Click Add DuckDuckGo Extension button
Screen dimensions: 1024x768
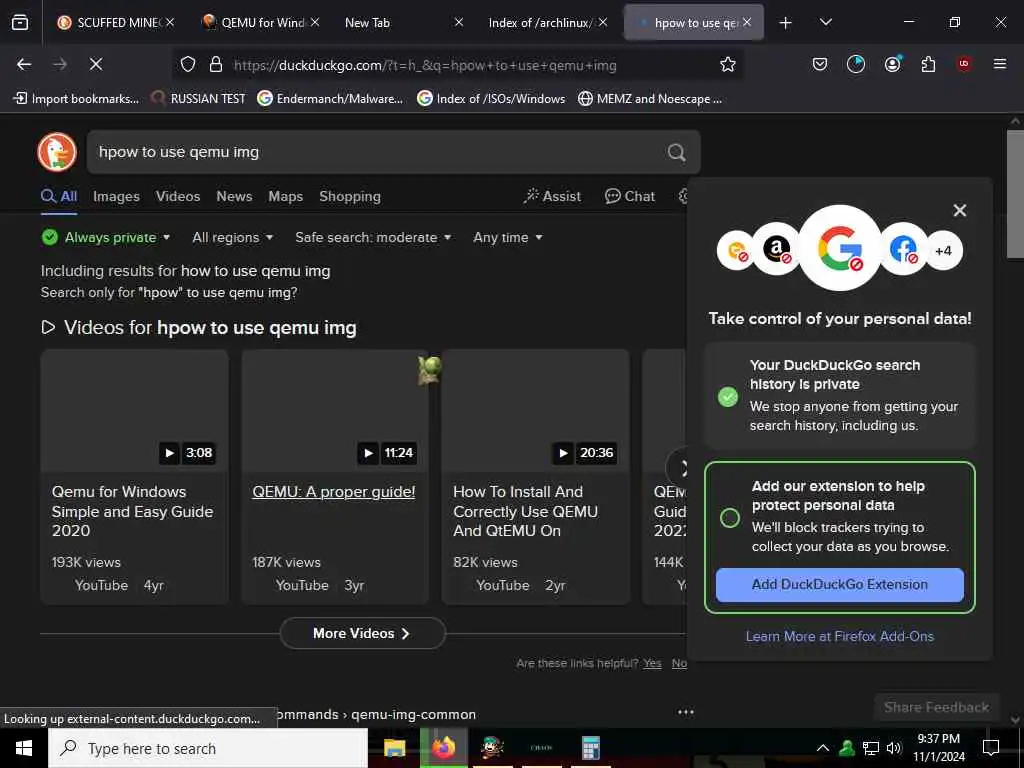point(839,584)
